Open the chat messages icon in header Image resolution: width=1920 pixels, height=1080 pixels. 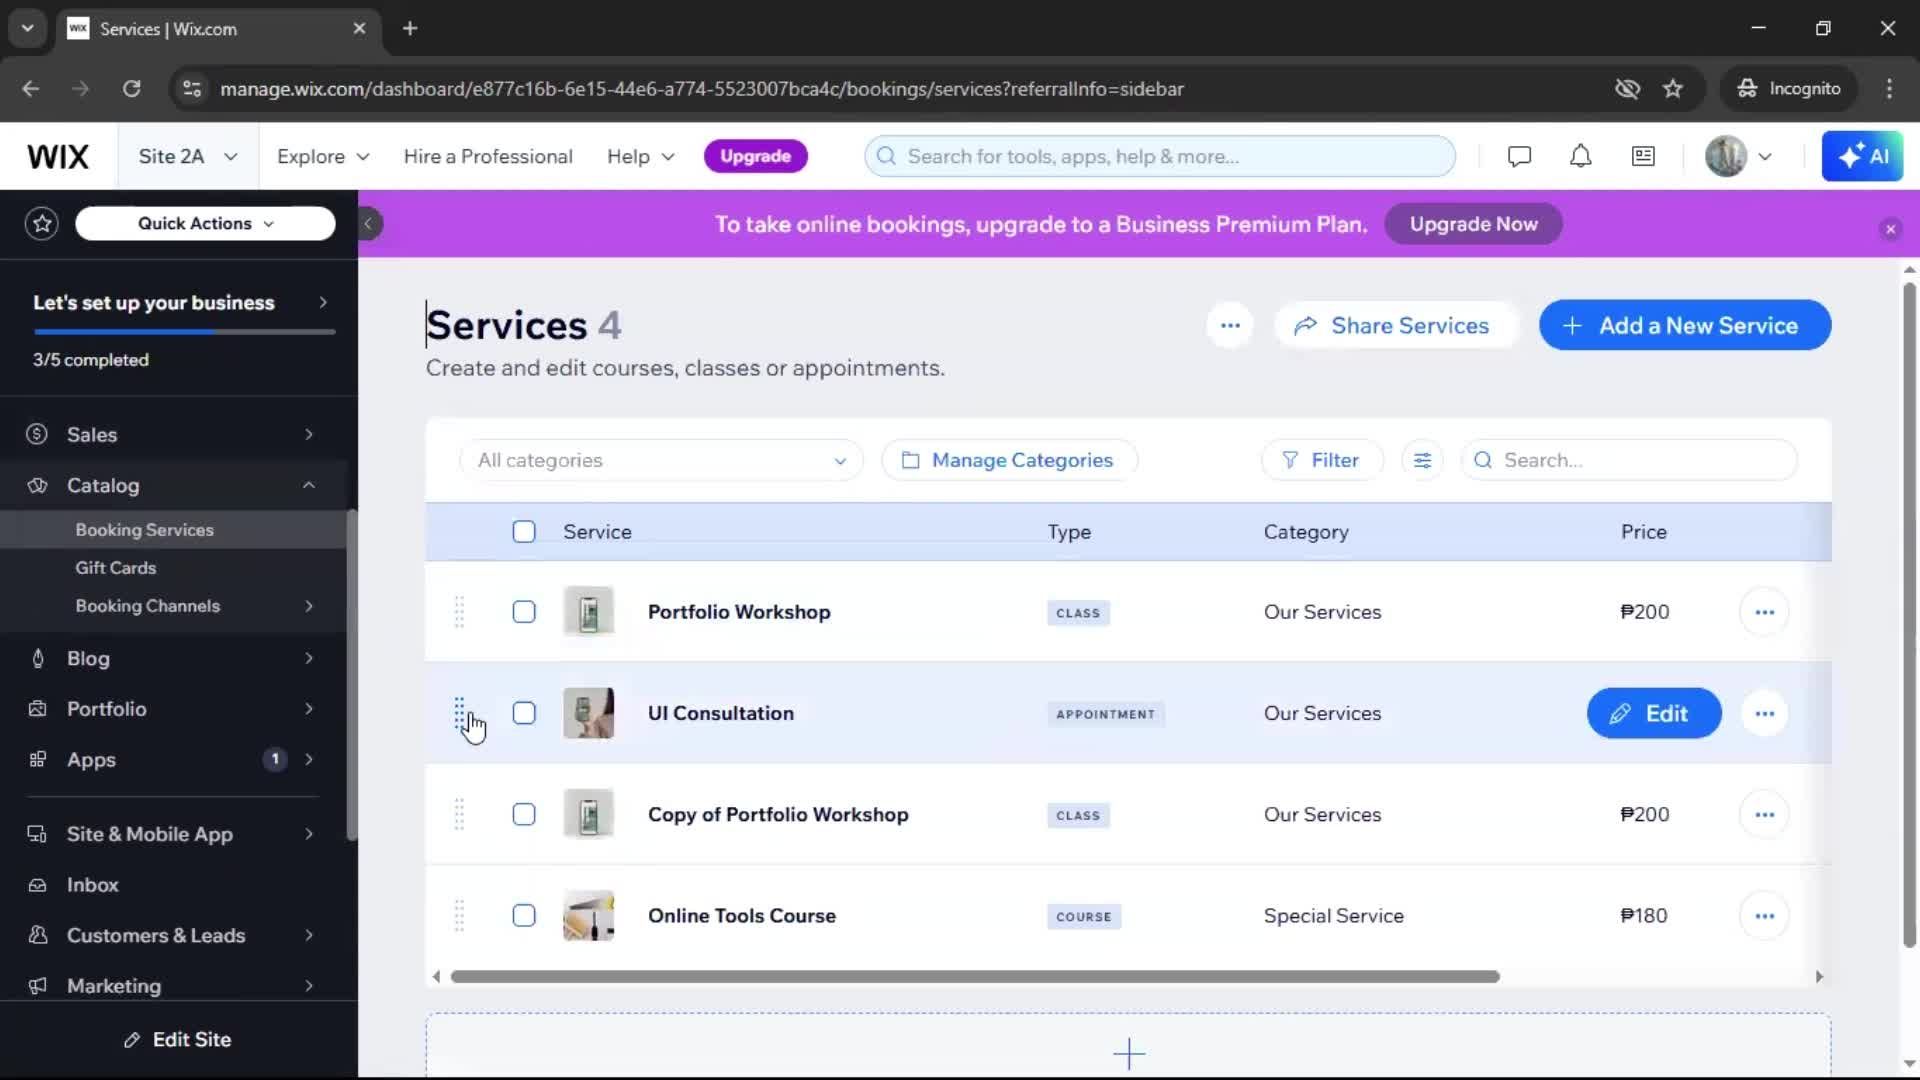(1519, 157)
